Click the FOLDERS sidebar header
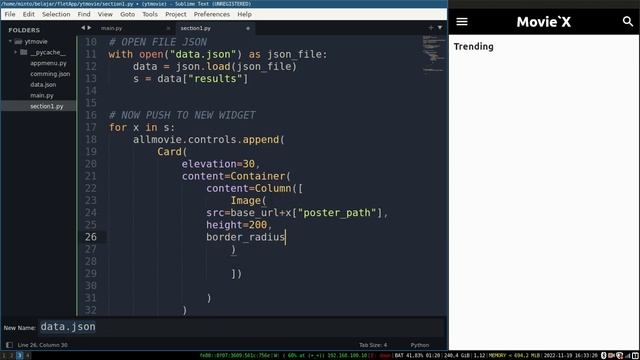This screenshot has height=360, width=640. [24, 30]
